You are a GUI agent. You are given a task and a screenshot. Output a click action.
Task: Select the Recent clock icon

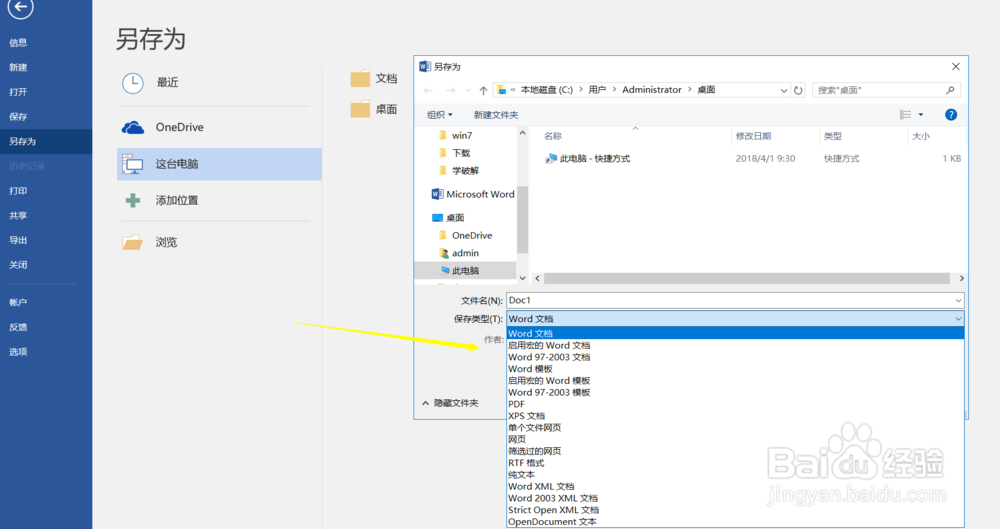point(133,83)
